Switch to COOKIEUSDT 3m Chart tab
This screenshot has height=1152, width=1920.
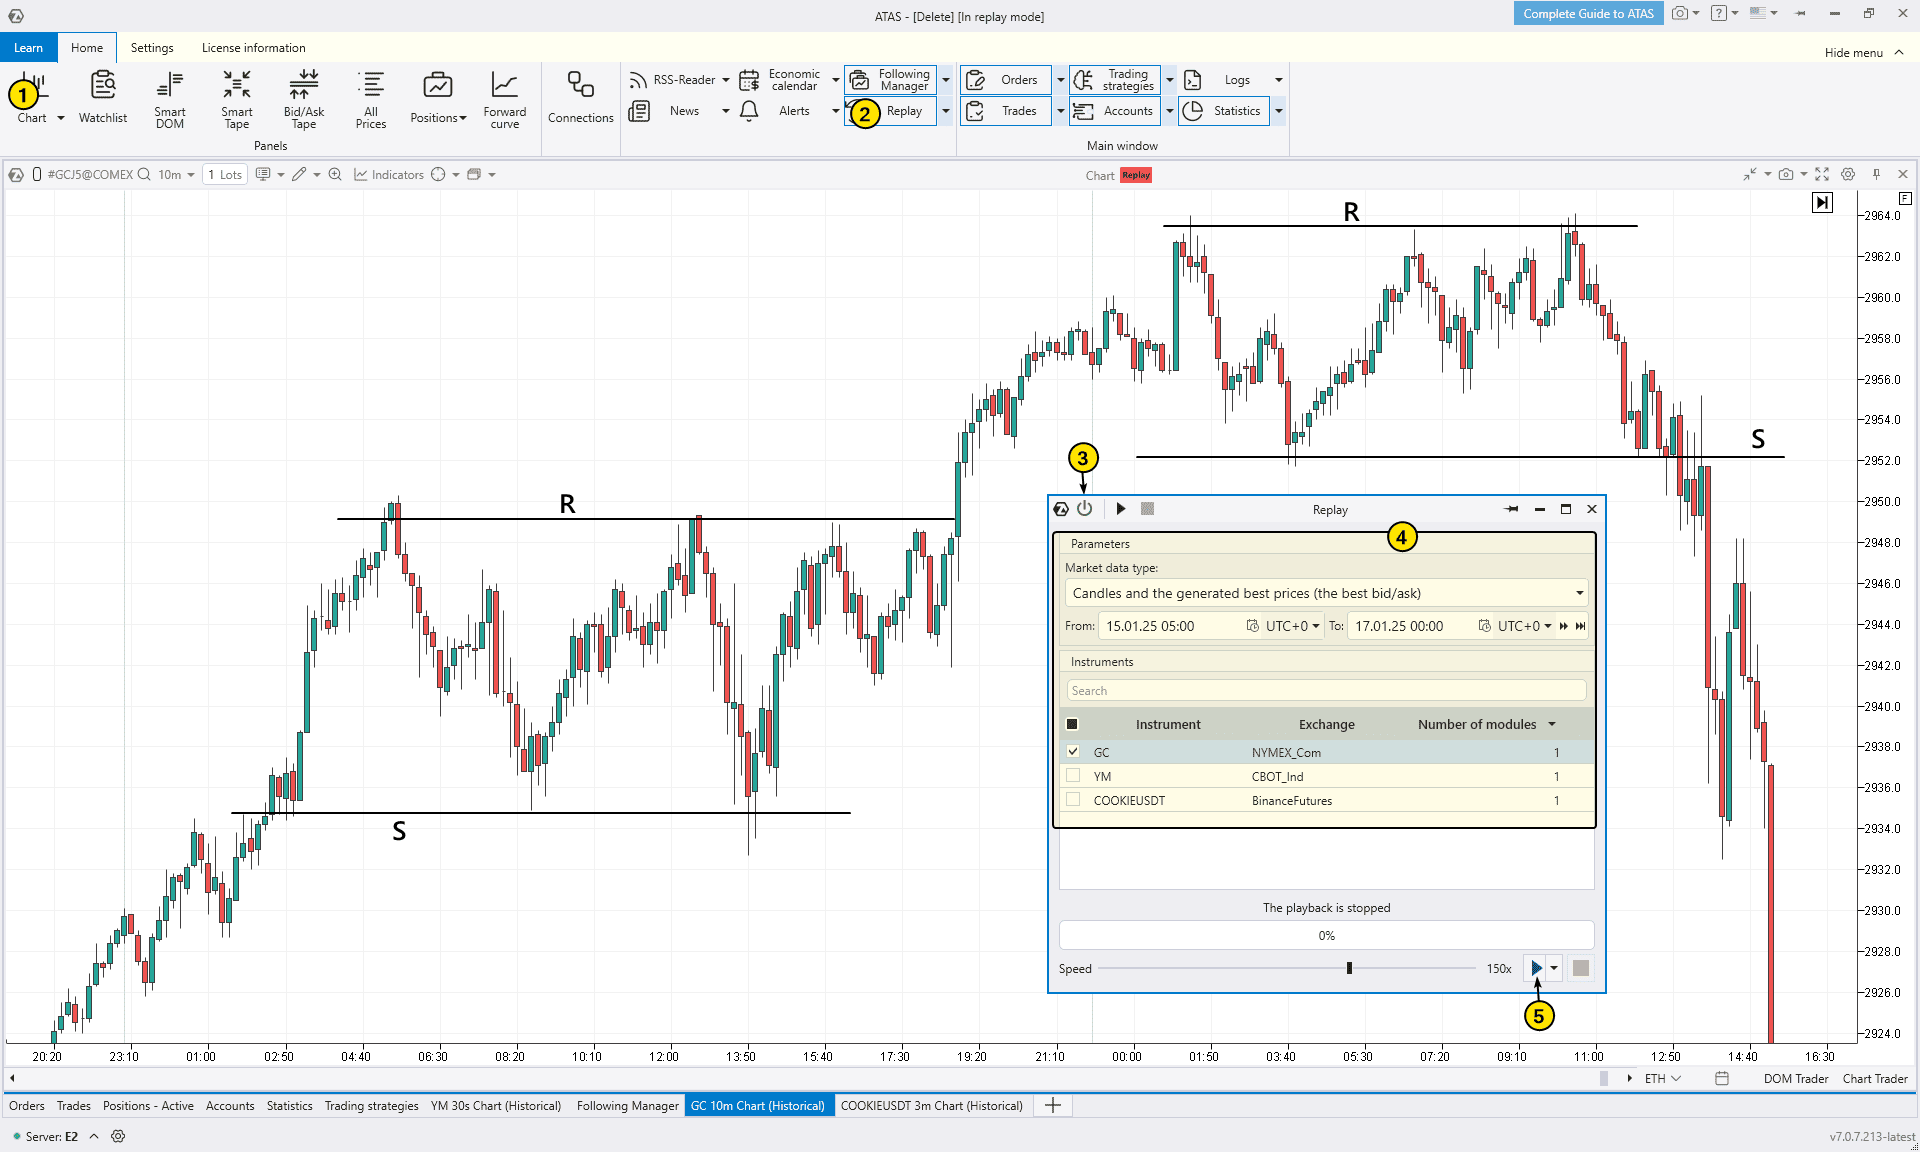click(x=931, y=1106)
